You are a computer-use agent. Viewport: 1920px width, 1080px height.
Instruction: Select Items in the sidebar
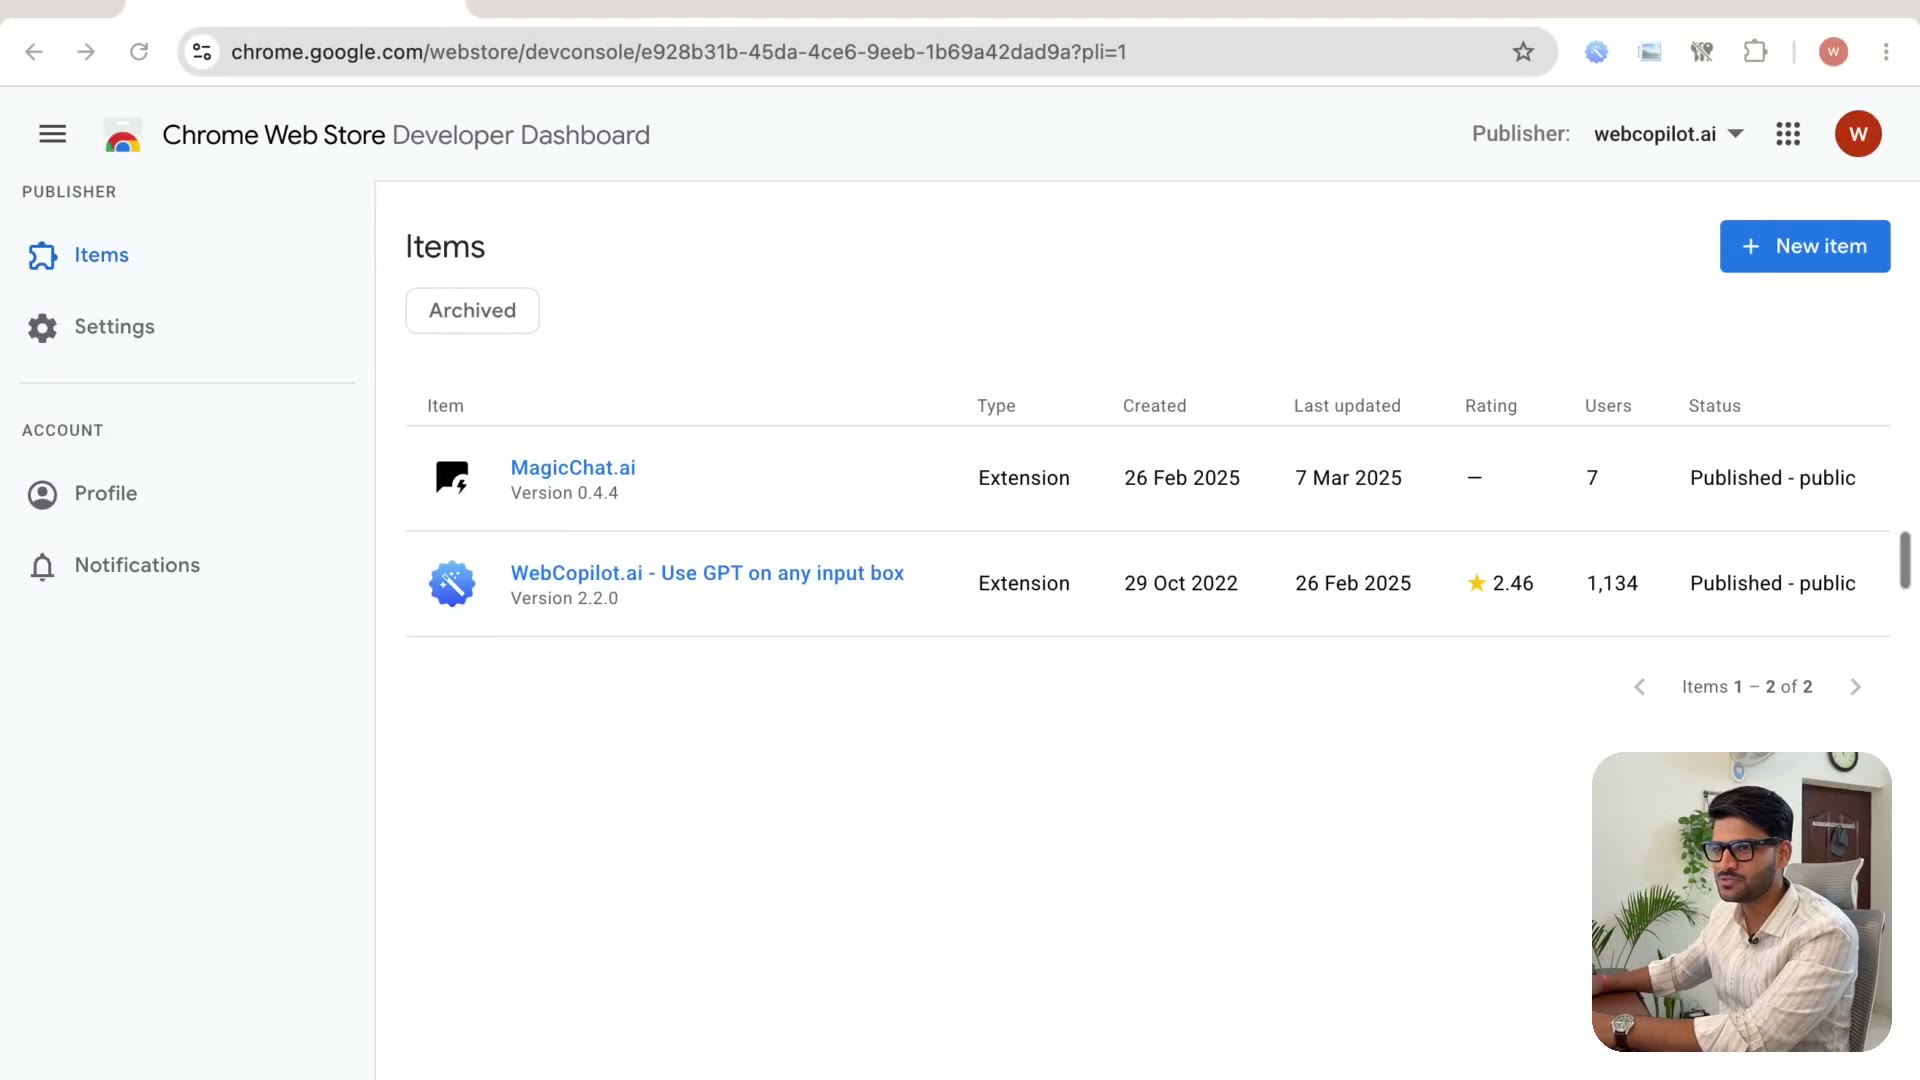pos(101,255)
